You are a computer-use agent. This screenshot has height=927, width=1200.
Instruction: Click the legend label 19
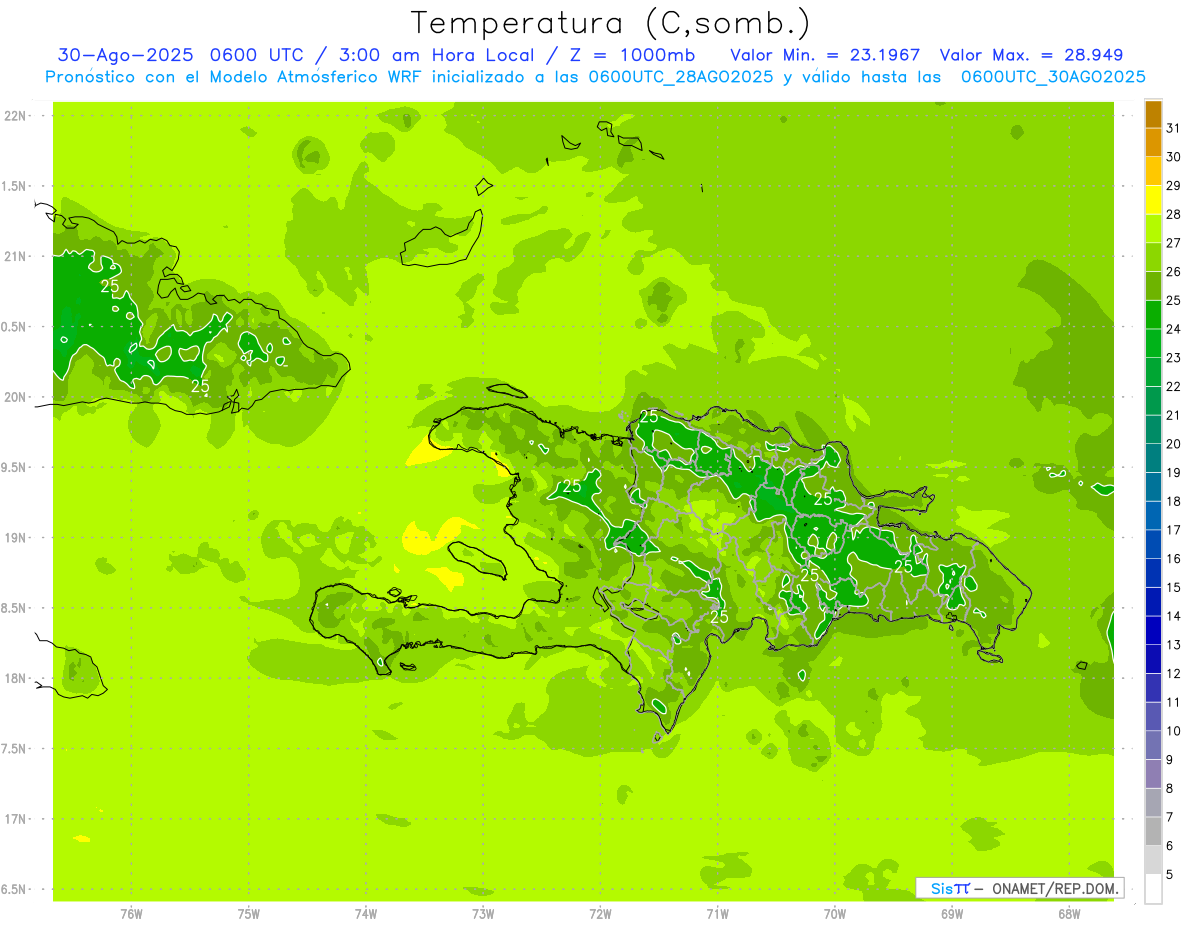click(x=1173, y=473)
